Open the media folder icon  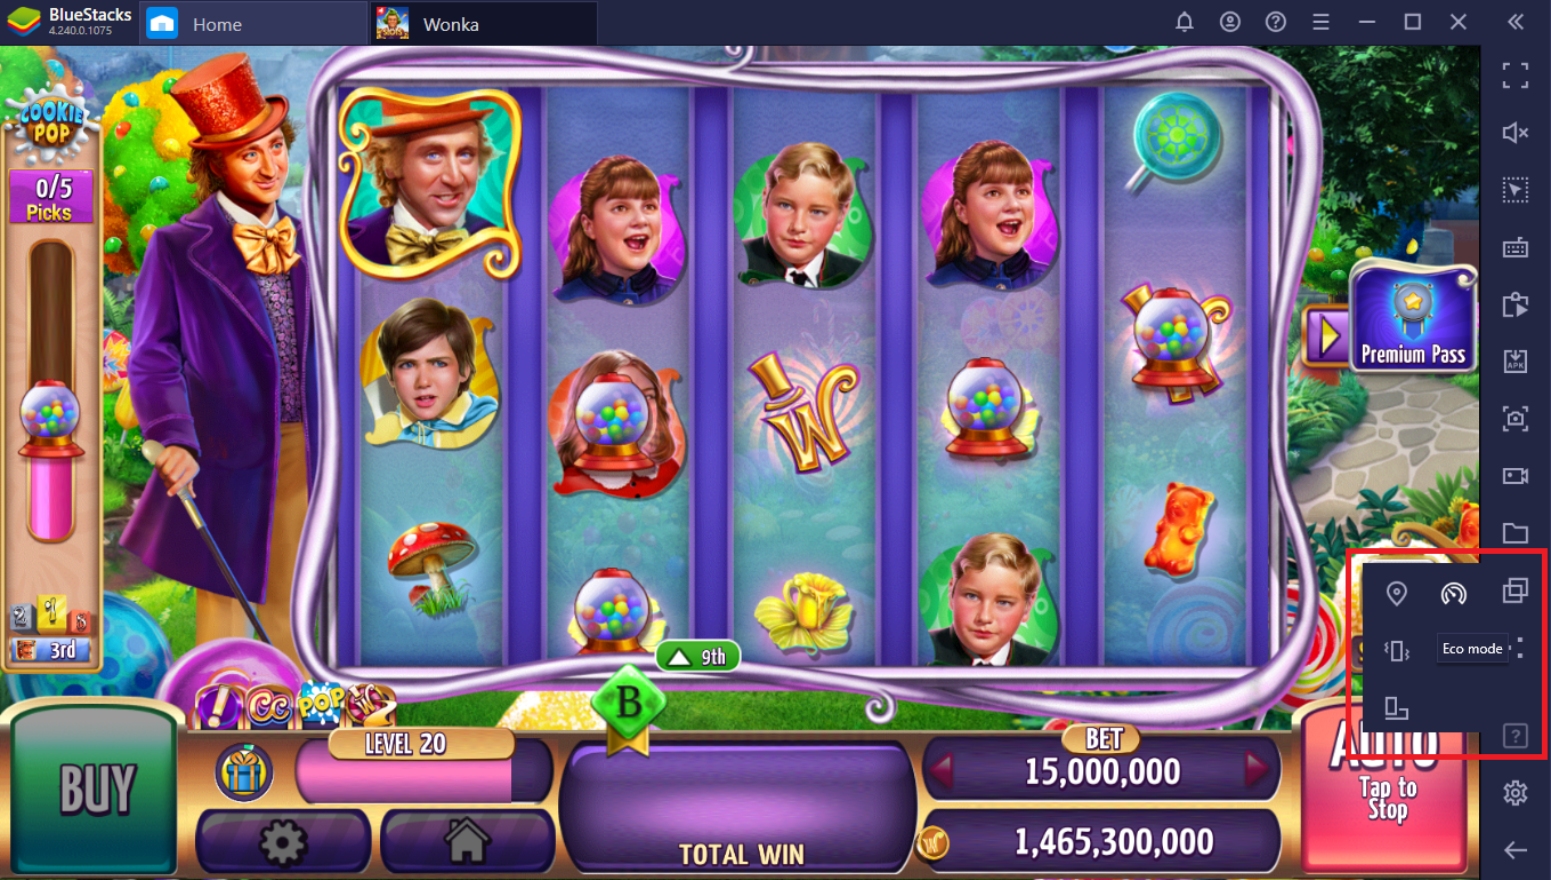[x=1515, y=533]
